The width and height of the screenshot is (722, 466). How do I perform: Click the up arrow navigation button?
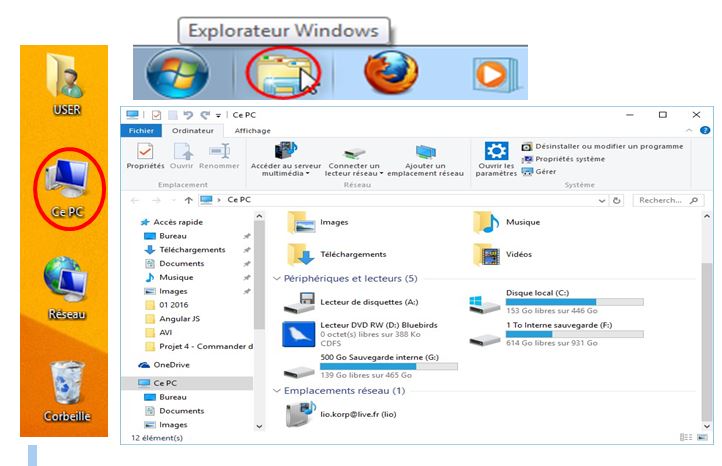(188, 200)
